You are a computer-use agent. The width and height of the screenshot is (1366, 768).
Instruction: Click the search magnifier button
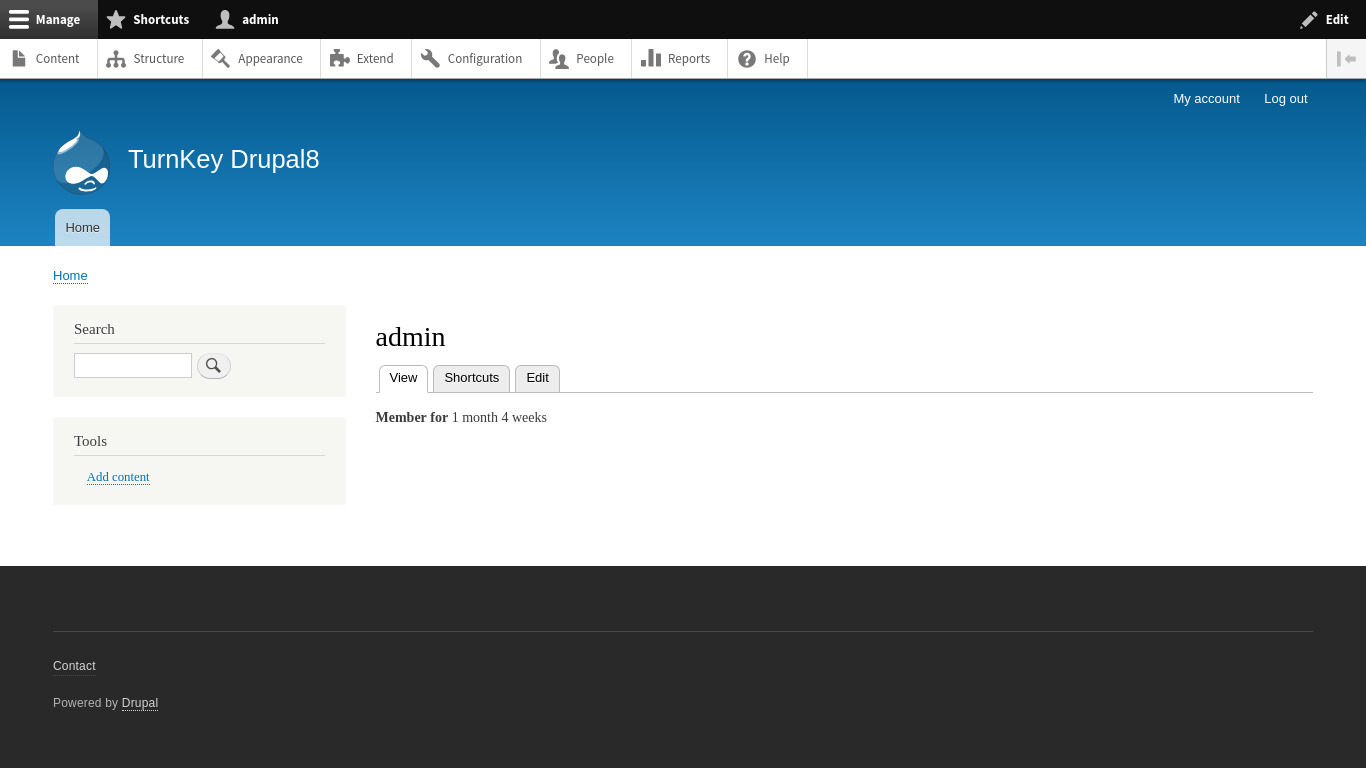click(213, 366)
